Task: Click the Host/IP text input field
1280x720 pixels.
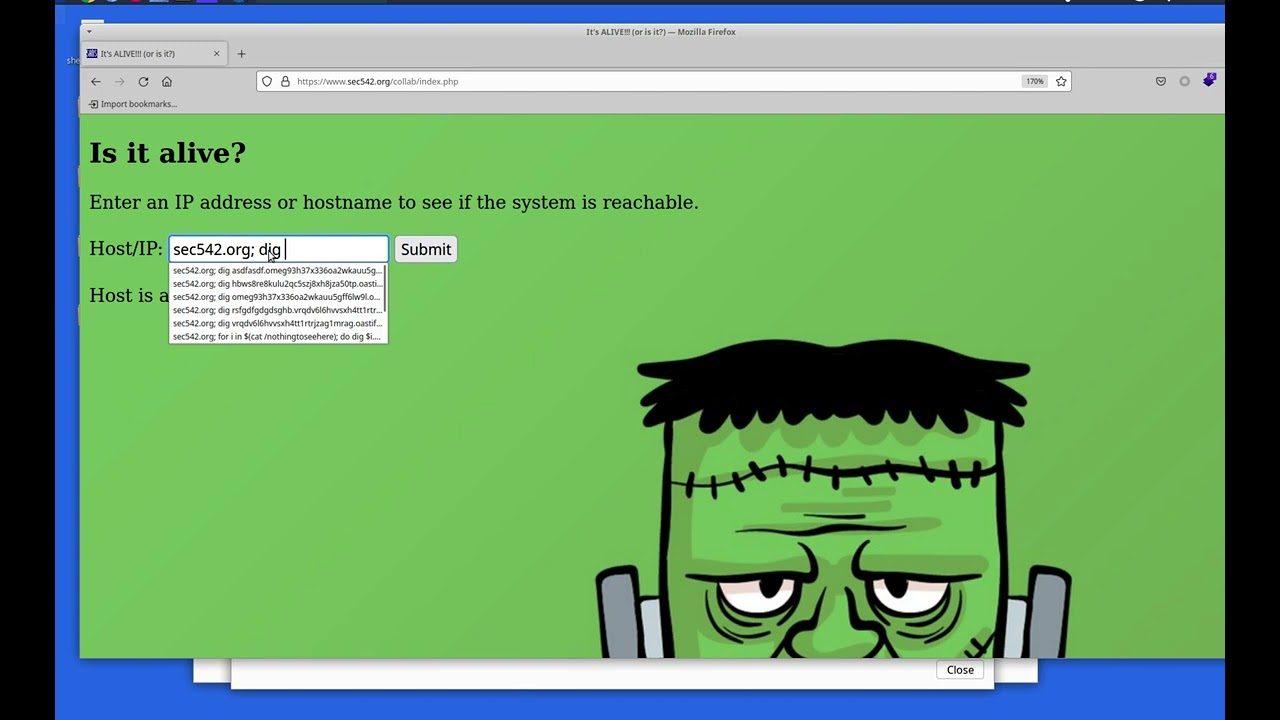Action: click(278, 249)
